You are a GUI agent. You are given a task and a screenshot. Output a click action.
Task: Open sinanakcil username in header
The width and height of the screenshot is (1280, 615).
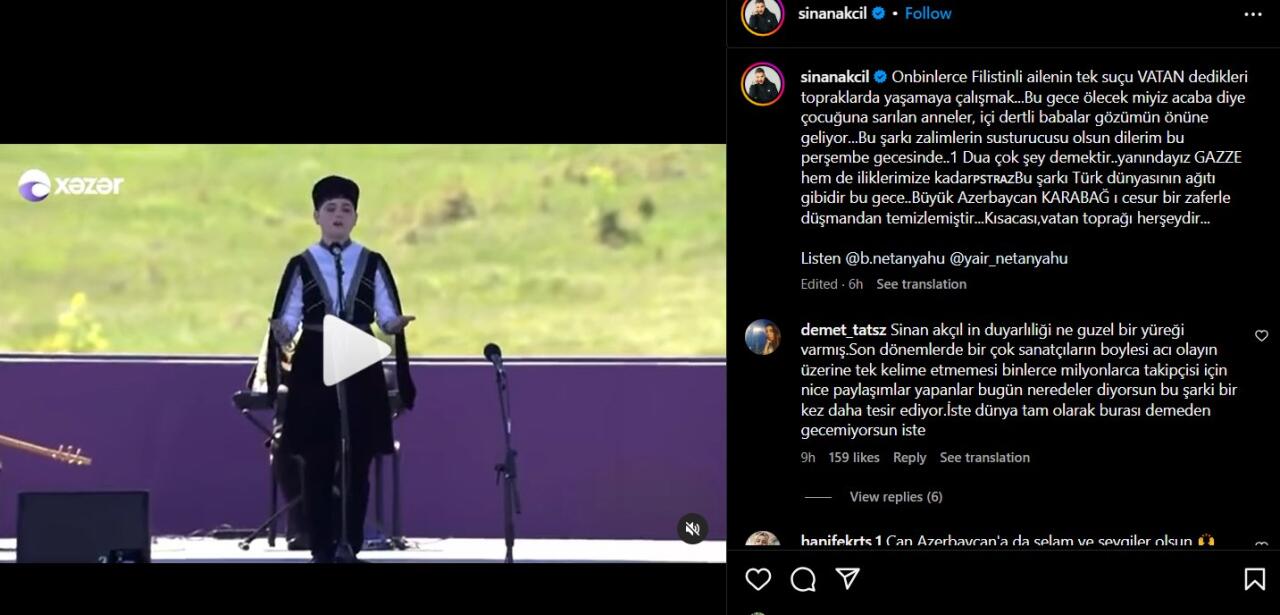[x=833, y=13]
